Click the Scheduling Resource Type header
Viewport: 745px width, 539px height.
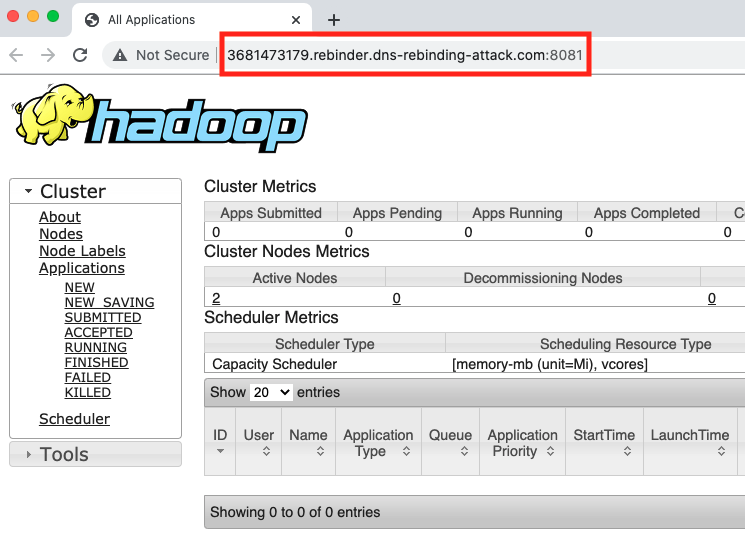(625, 344)
